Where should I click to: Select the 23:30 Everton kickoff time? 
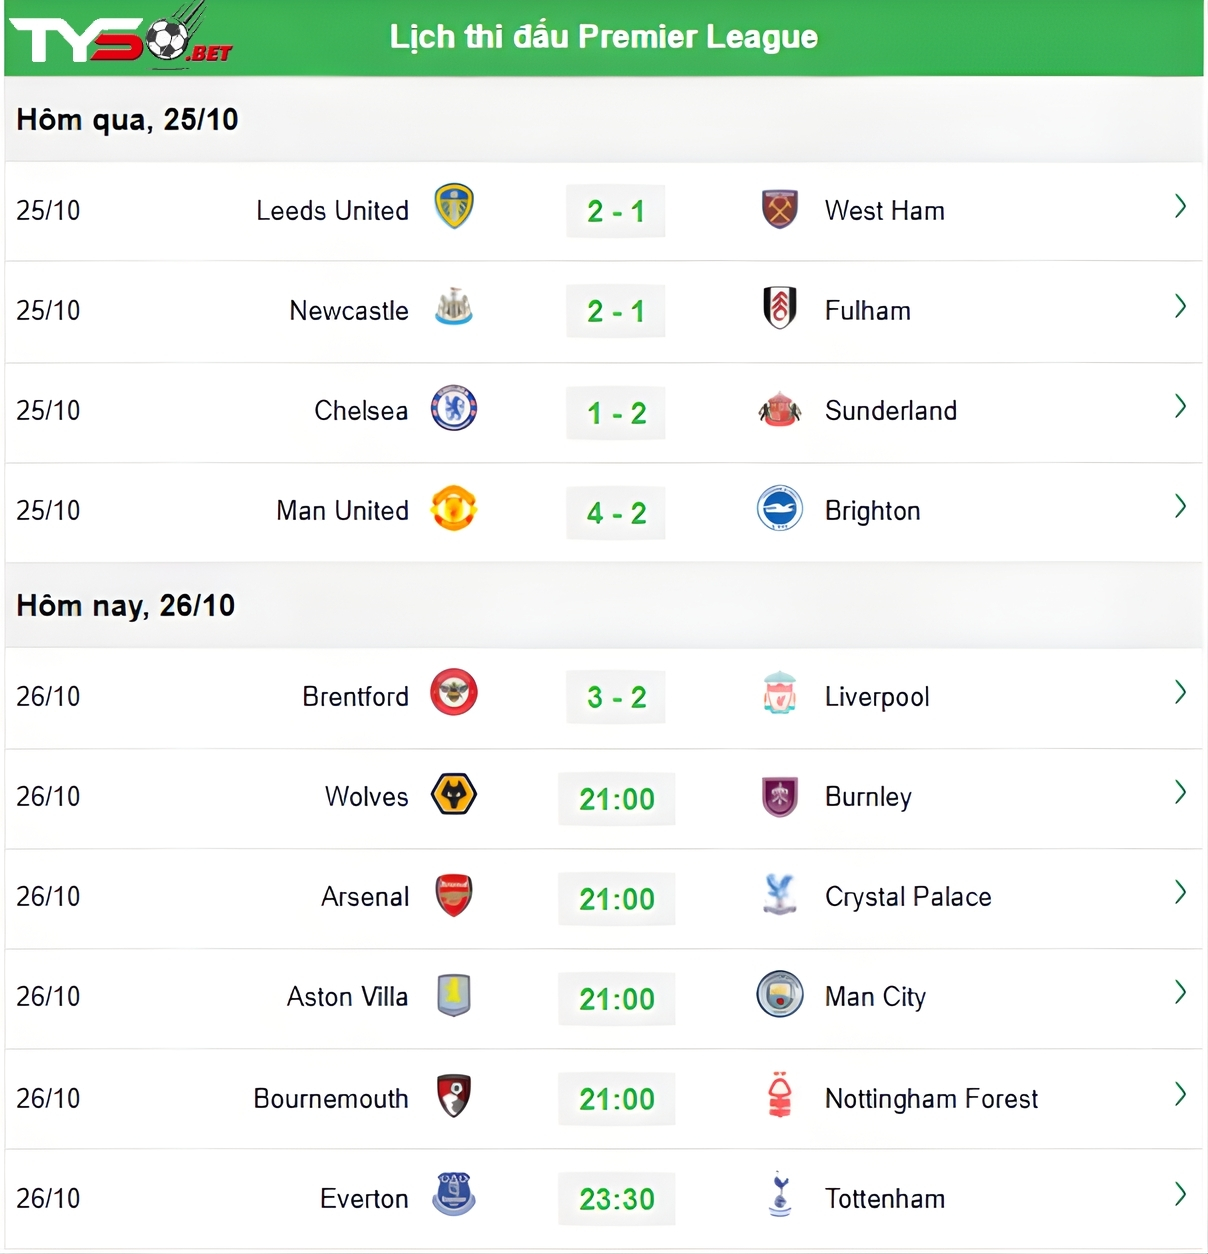pos(616,1199)
